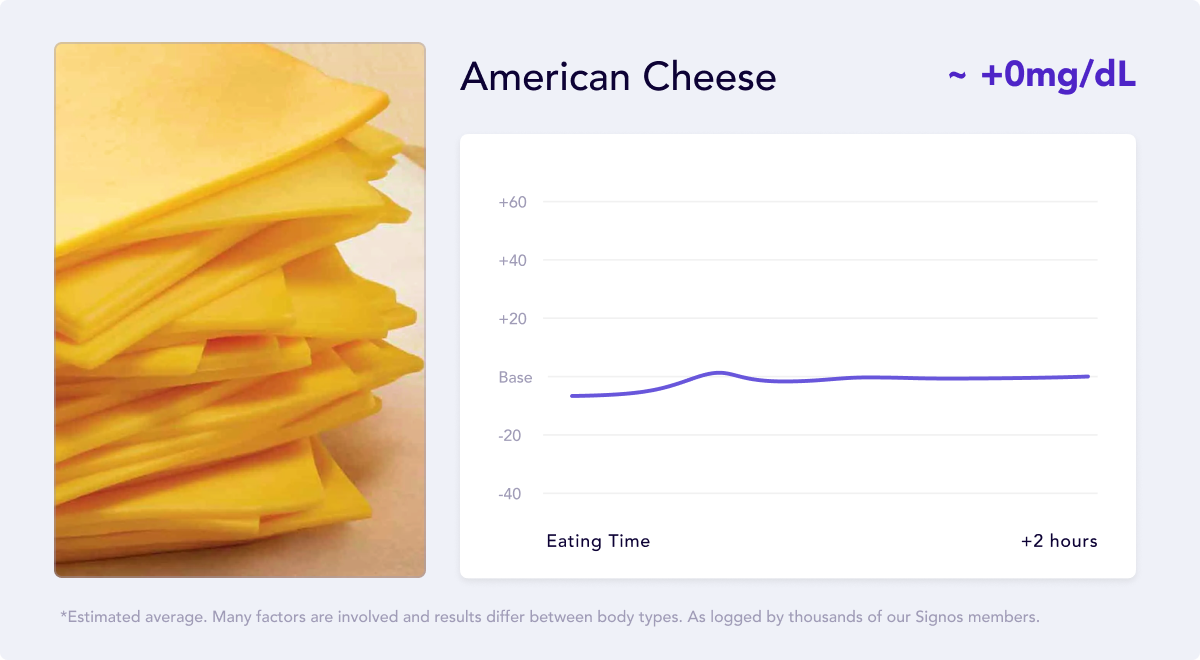The width and height of the screenshot is (1200, 660).
Task: Click the +2 hours label
Action: pyautogui.click(x=1059, y=541)
